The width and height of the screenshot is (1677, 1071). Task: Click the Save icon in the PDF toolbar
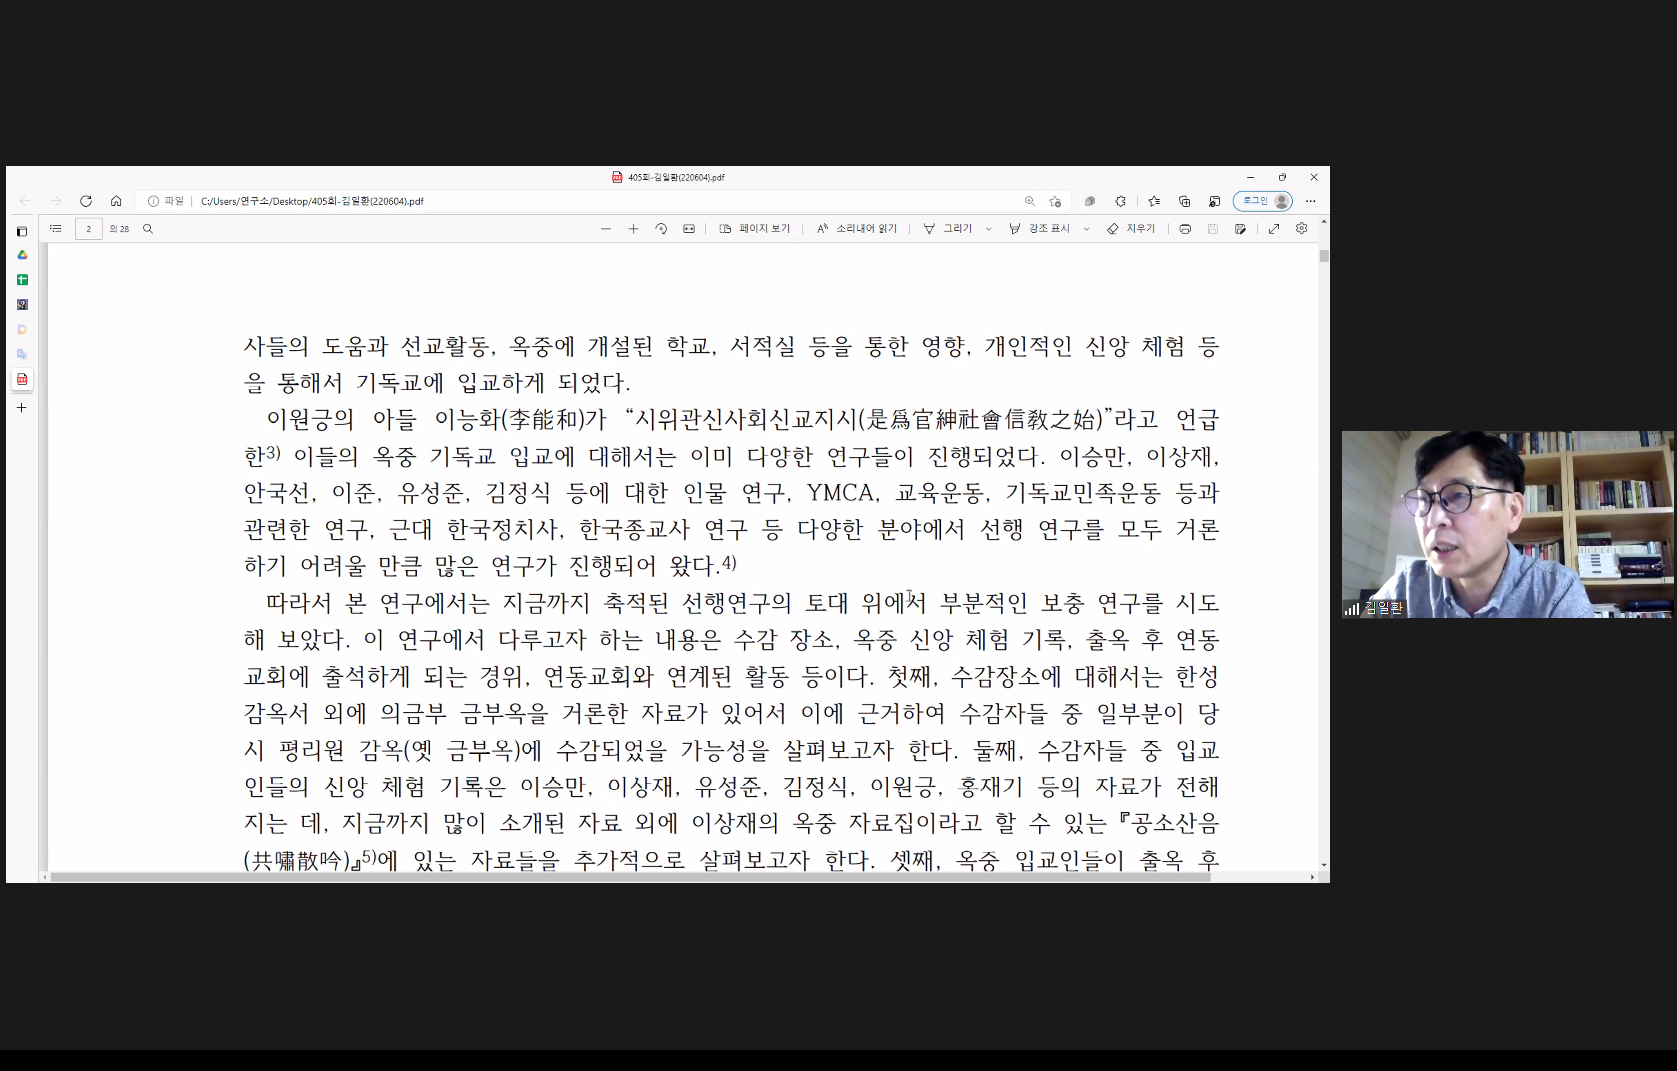coord(1213,229)
